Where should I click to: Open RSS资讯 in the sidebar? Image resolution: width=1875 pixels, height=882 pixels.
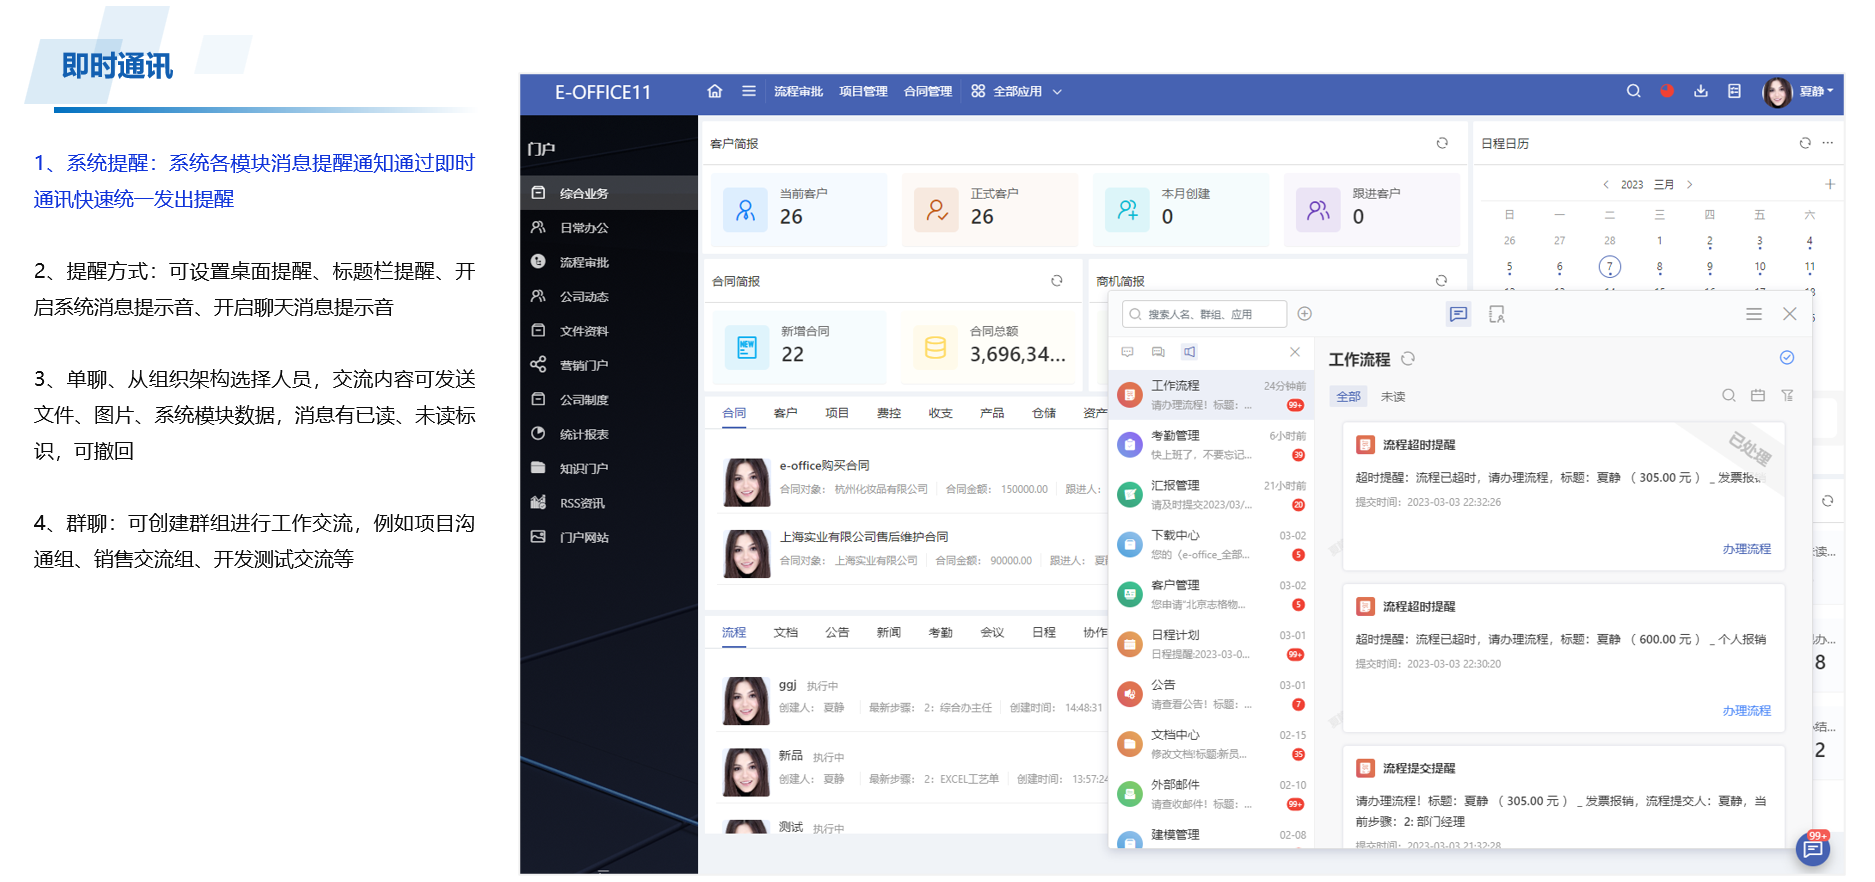point(609,503)
